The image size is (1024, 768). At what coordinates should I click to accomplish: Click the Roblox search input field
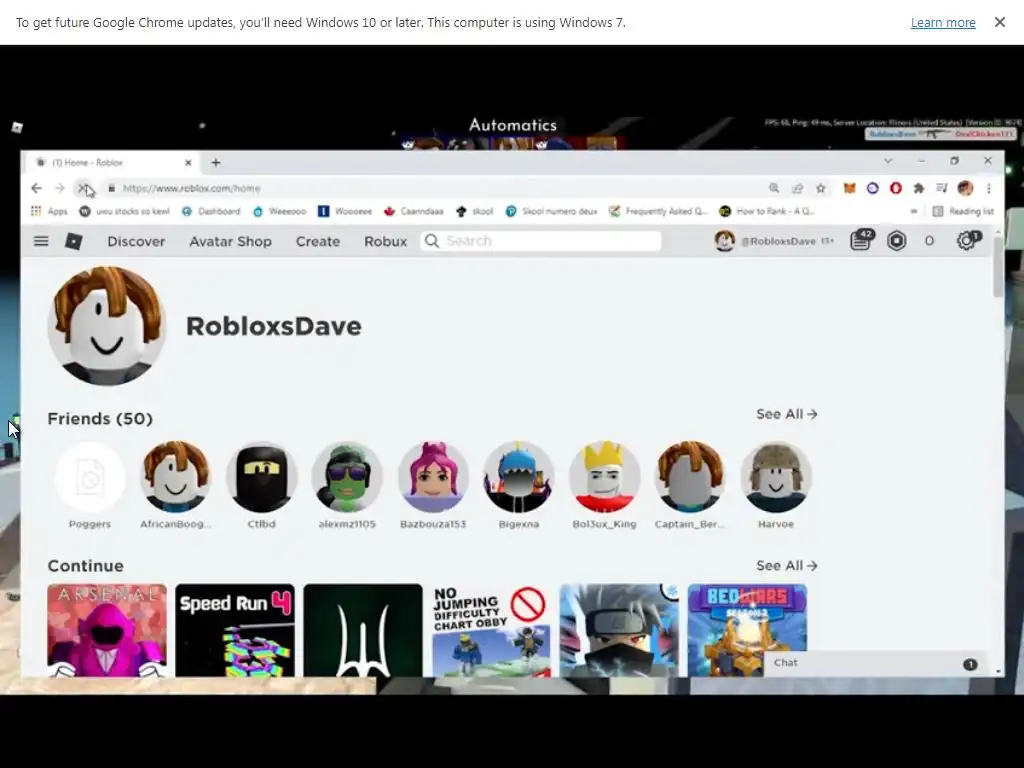tap(541, 241)
